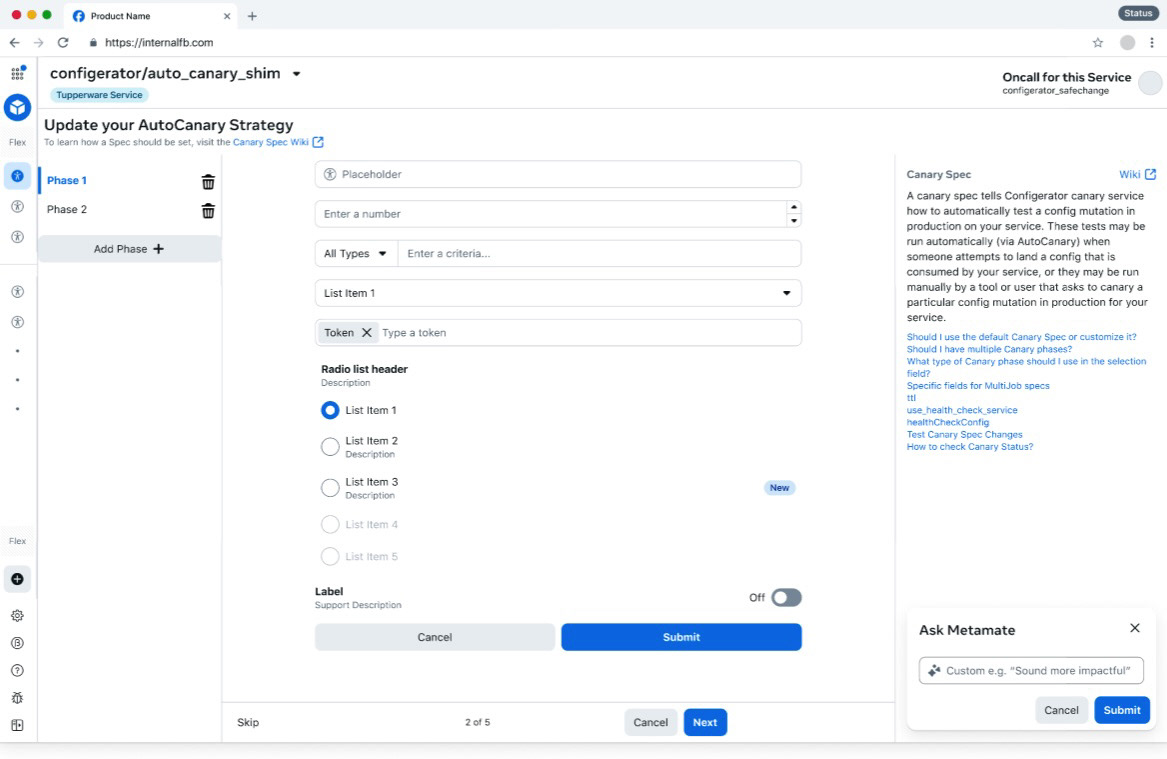
Task: Click Skip in the footer
Action: tap(248, 722)
